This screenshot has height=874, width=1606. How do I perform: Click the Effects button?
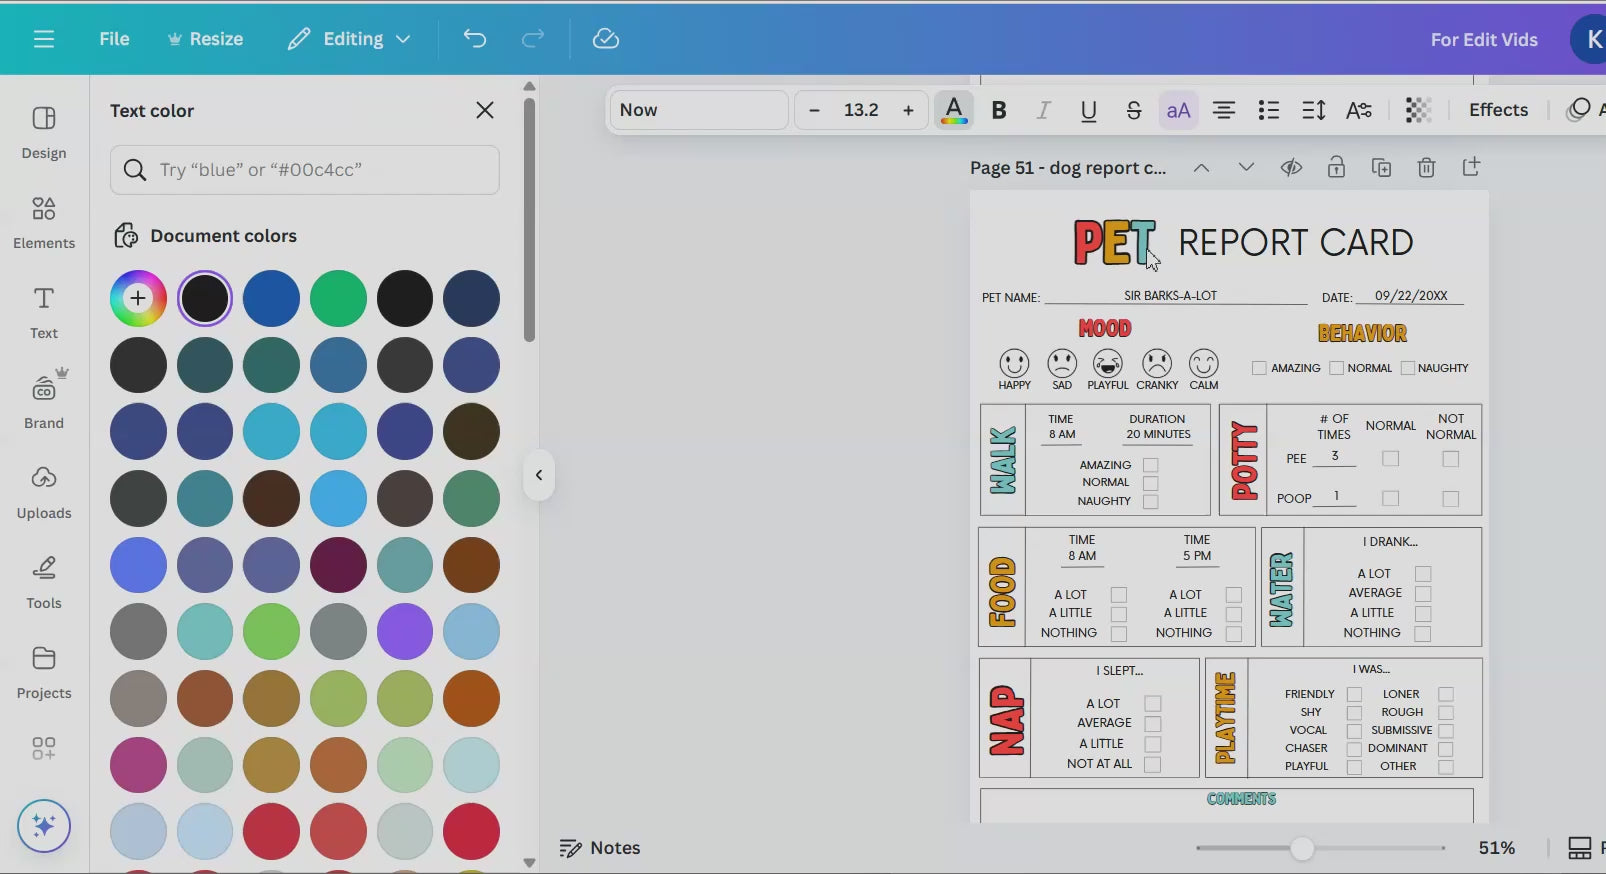[1497, 110]
